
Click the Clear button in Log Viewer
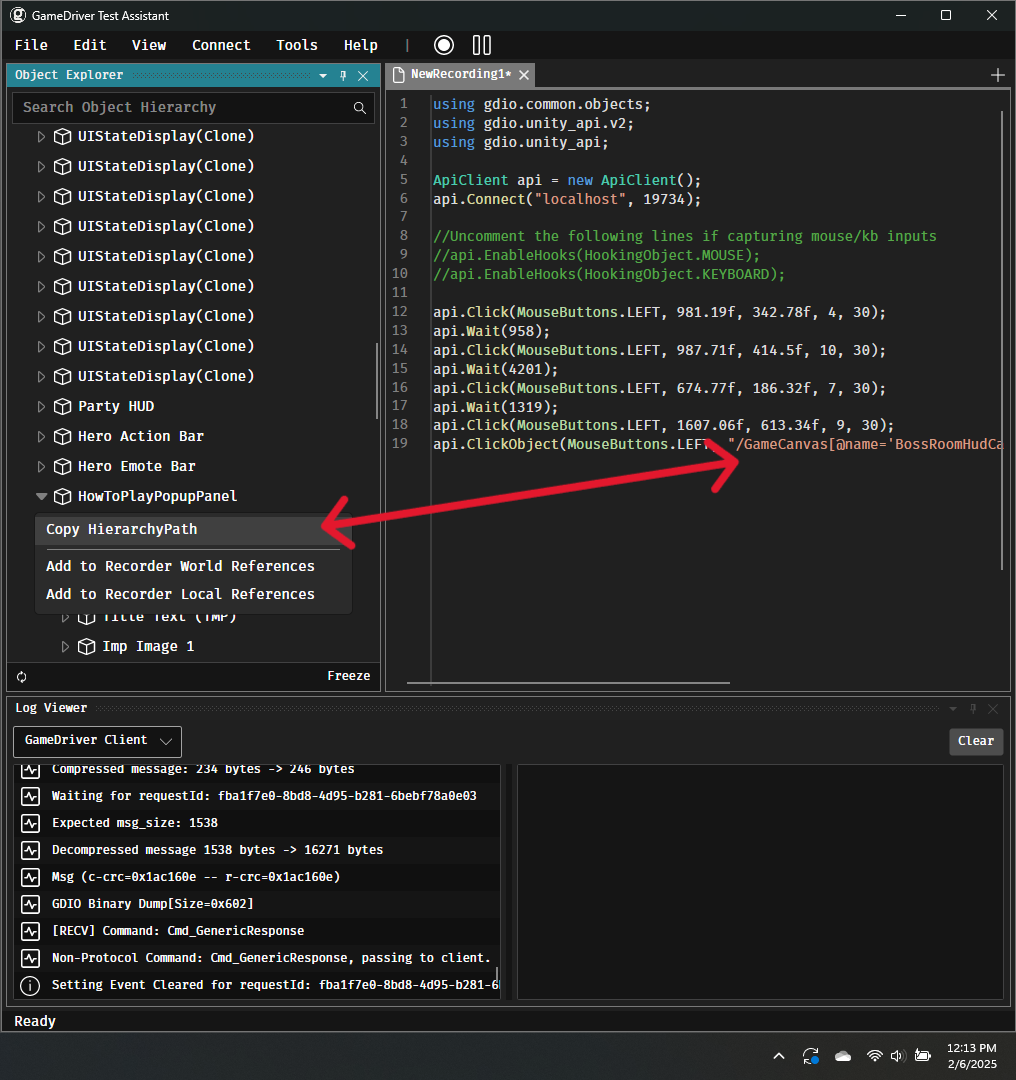[975, 741]
